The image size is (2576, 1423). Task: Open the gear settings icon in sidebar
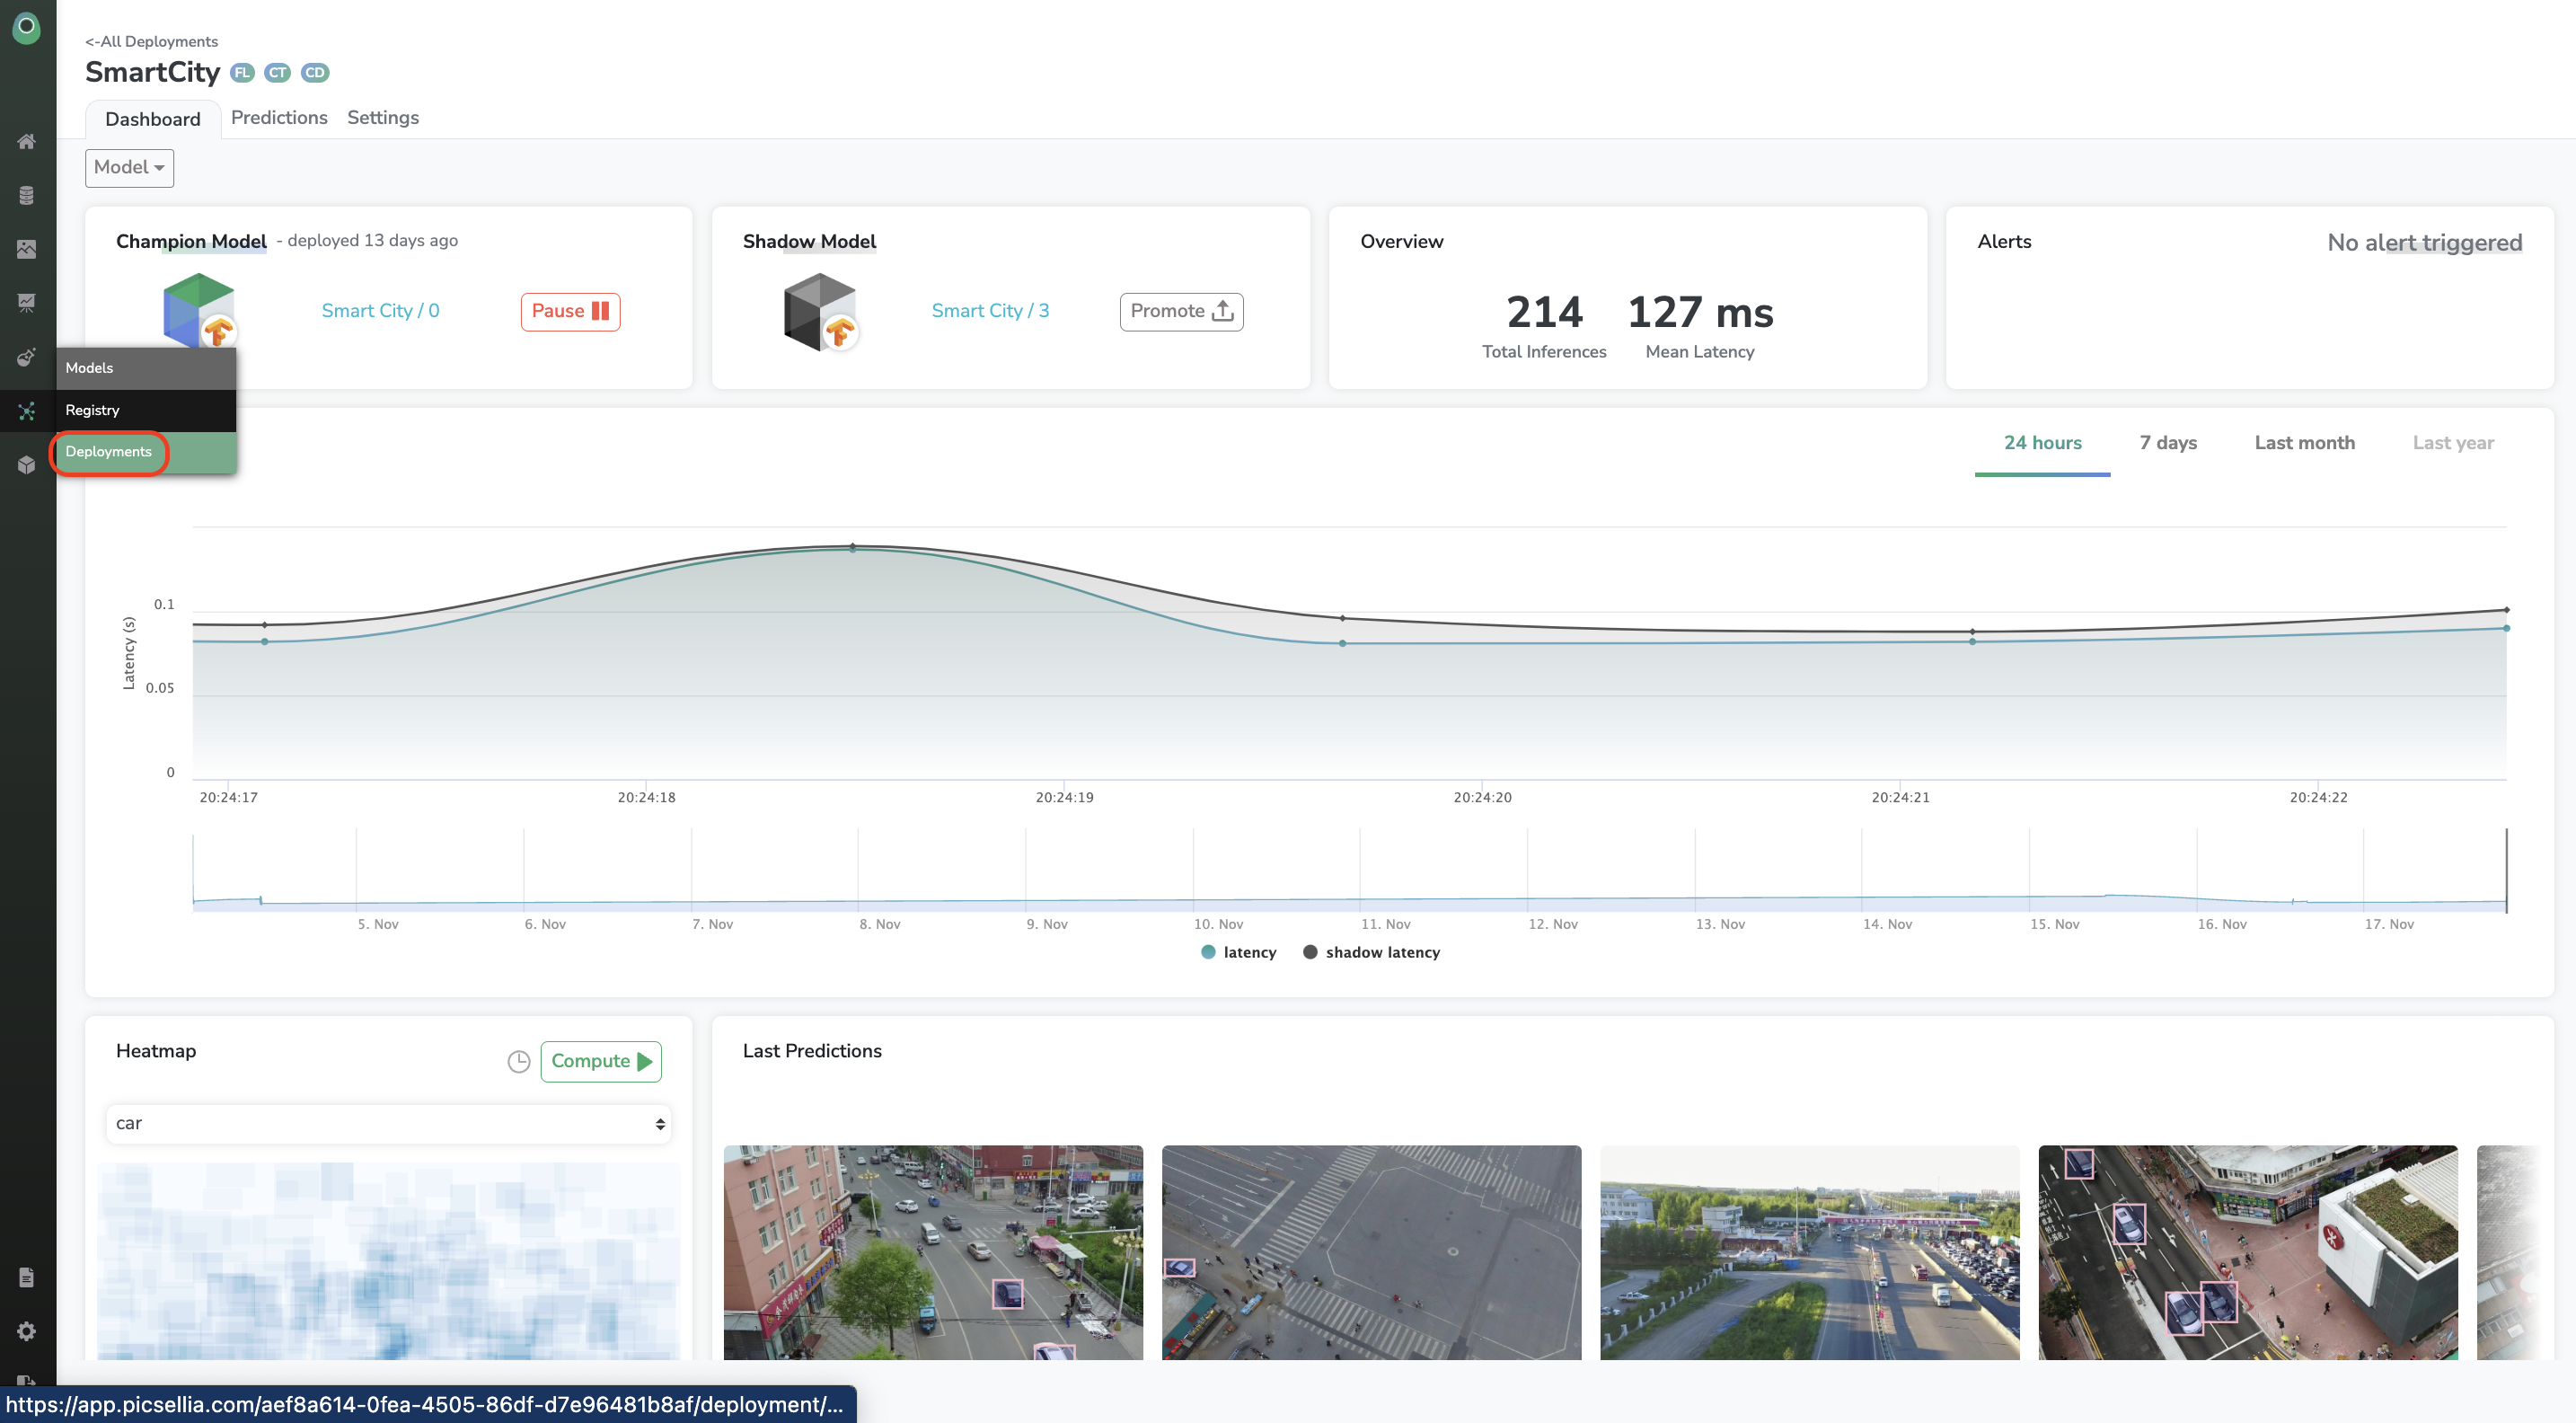(26, 1331)
